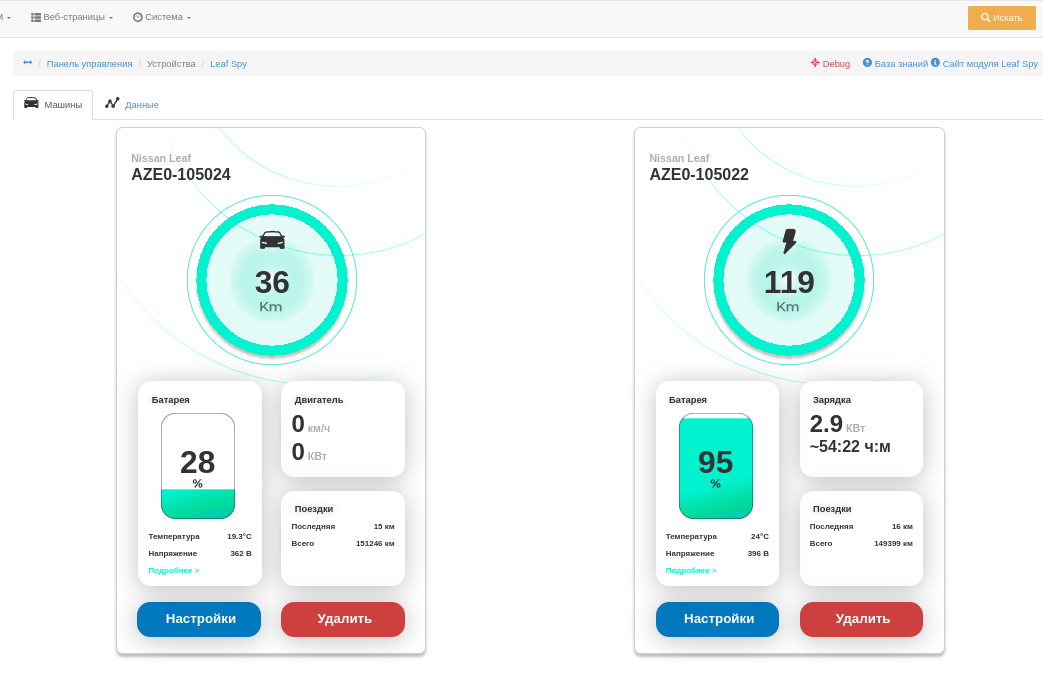Screen dimensions: 1043x684
Task: Click the 151246 км total trips value
Action: point(375,544)
